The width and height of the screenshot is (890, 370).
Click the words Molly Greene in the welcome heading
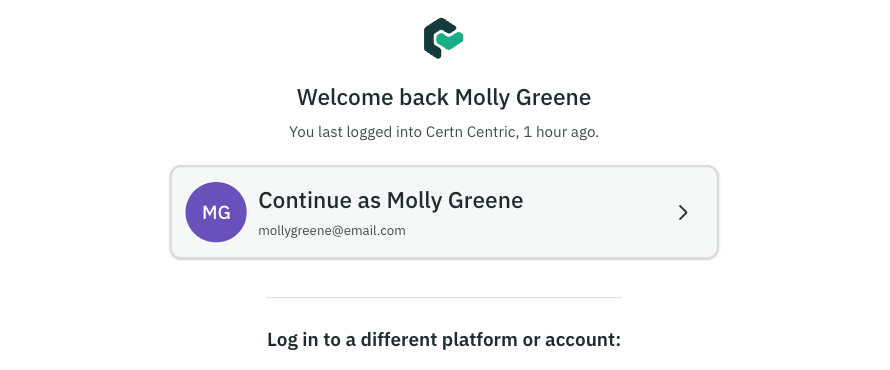523,97
